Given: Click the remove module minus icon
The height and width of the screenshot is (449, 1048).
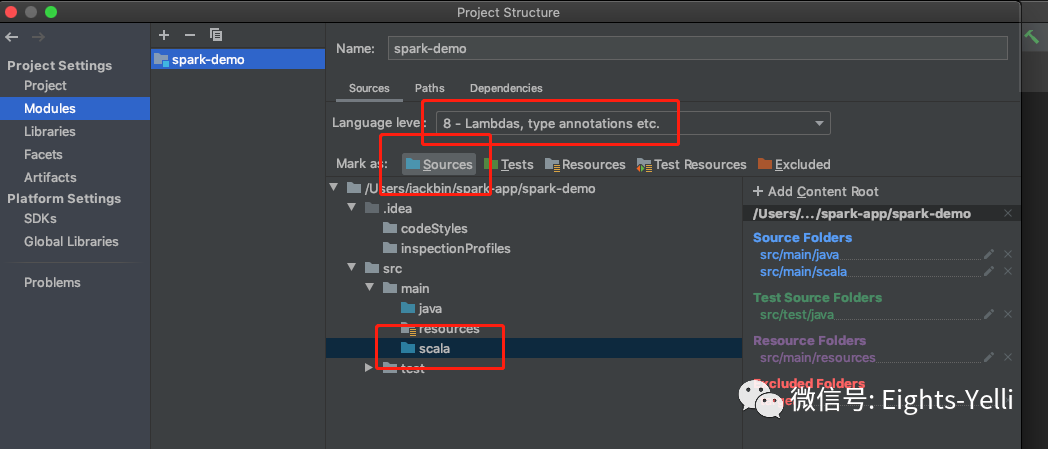Looking at the screenshot, I should click(x=190, y=35).
